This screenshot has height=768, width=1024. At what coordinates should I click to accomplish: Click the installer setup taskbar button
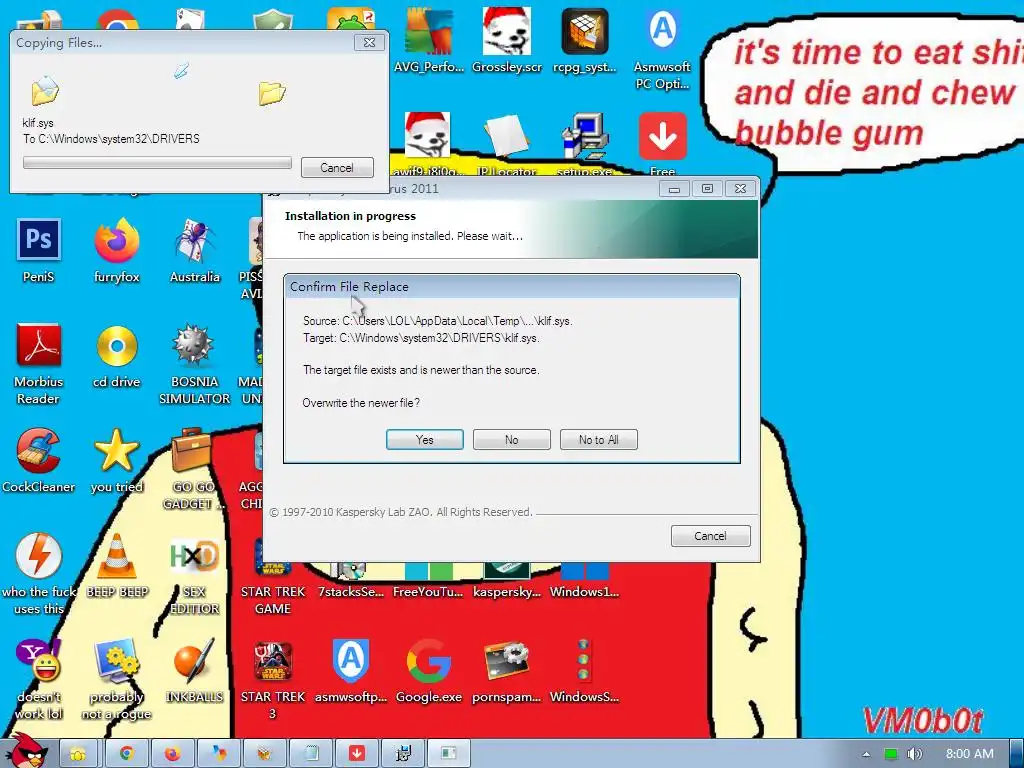tap(403, 754)
